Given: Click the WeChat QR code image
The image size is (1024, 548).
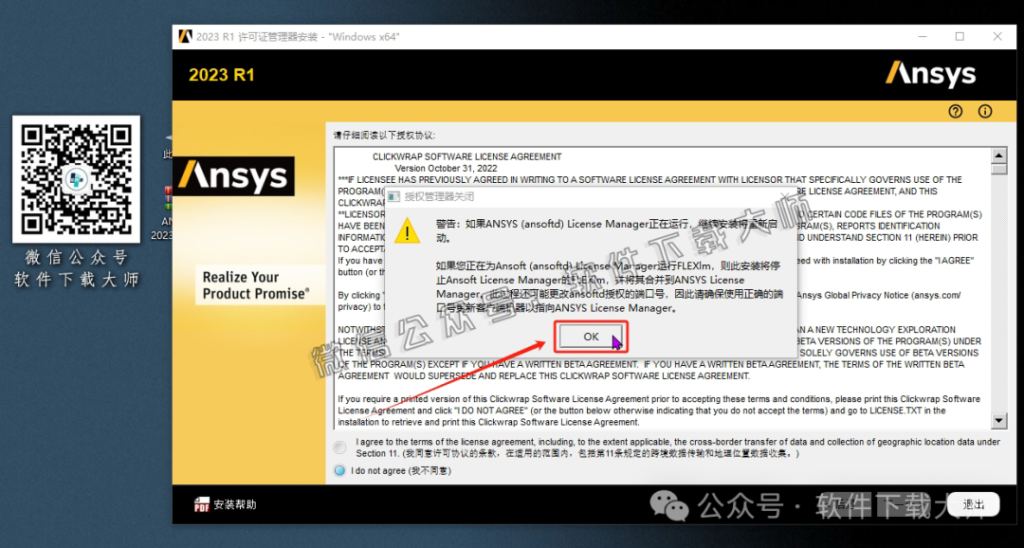Looking at the screenshot, I should pyautogui.click(x=76, y=180).
